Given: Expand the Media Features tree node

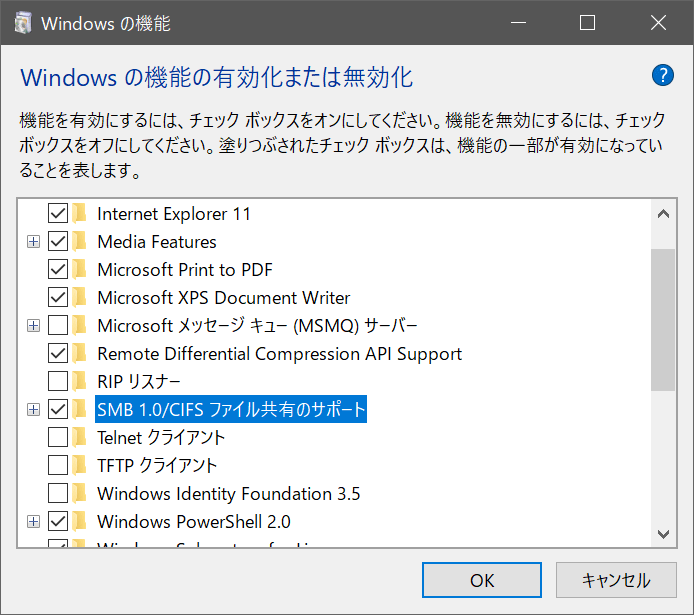Looking at the screenshot, I should click(x=34, y=242).
